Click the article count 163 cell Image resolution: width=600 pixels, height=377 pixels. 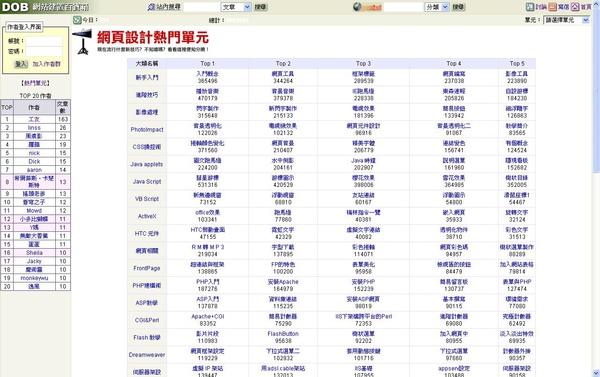pyautogui.click(x=63, y=119)
